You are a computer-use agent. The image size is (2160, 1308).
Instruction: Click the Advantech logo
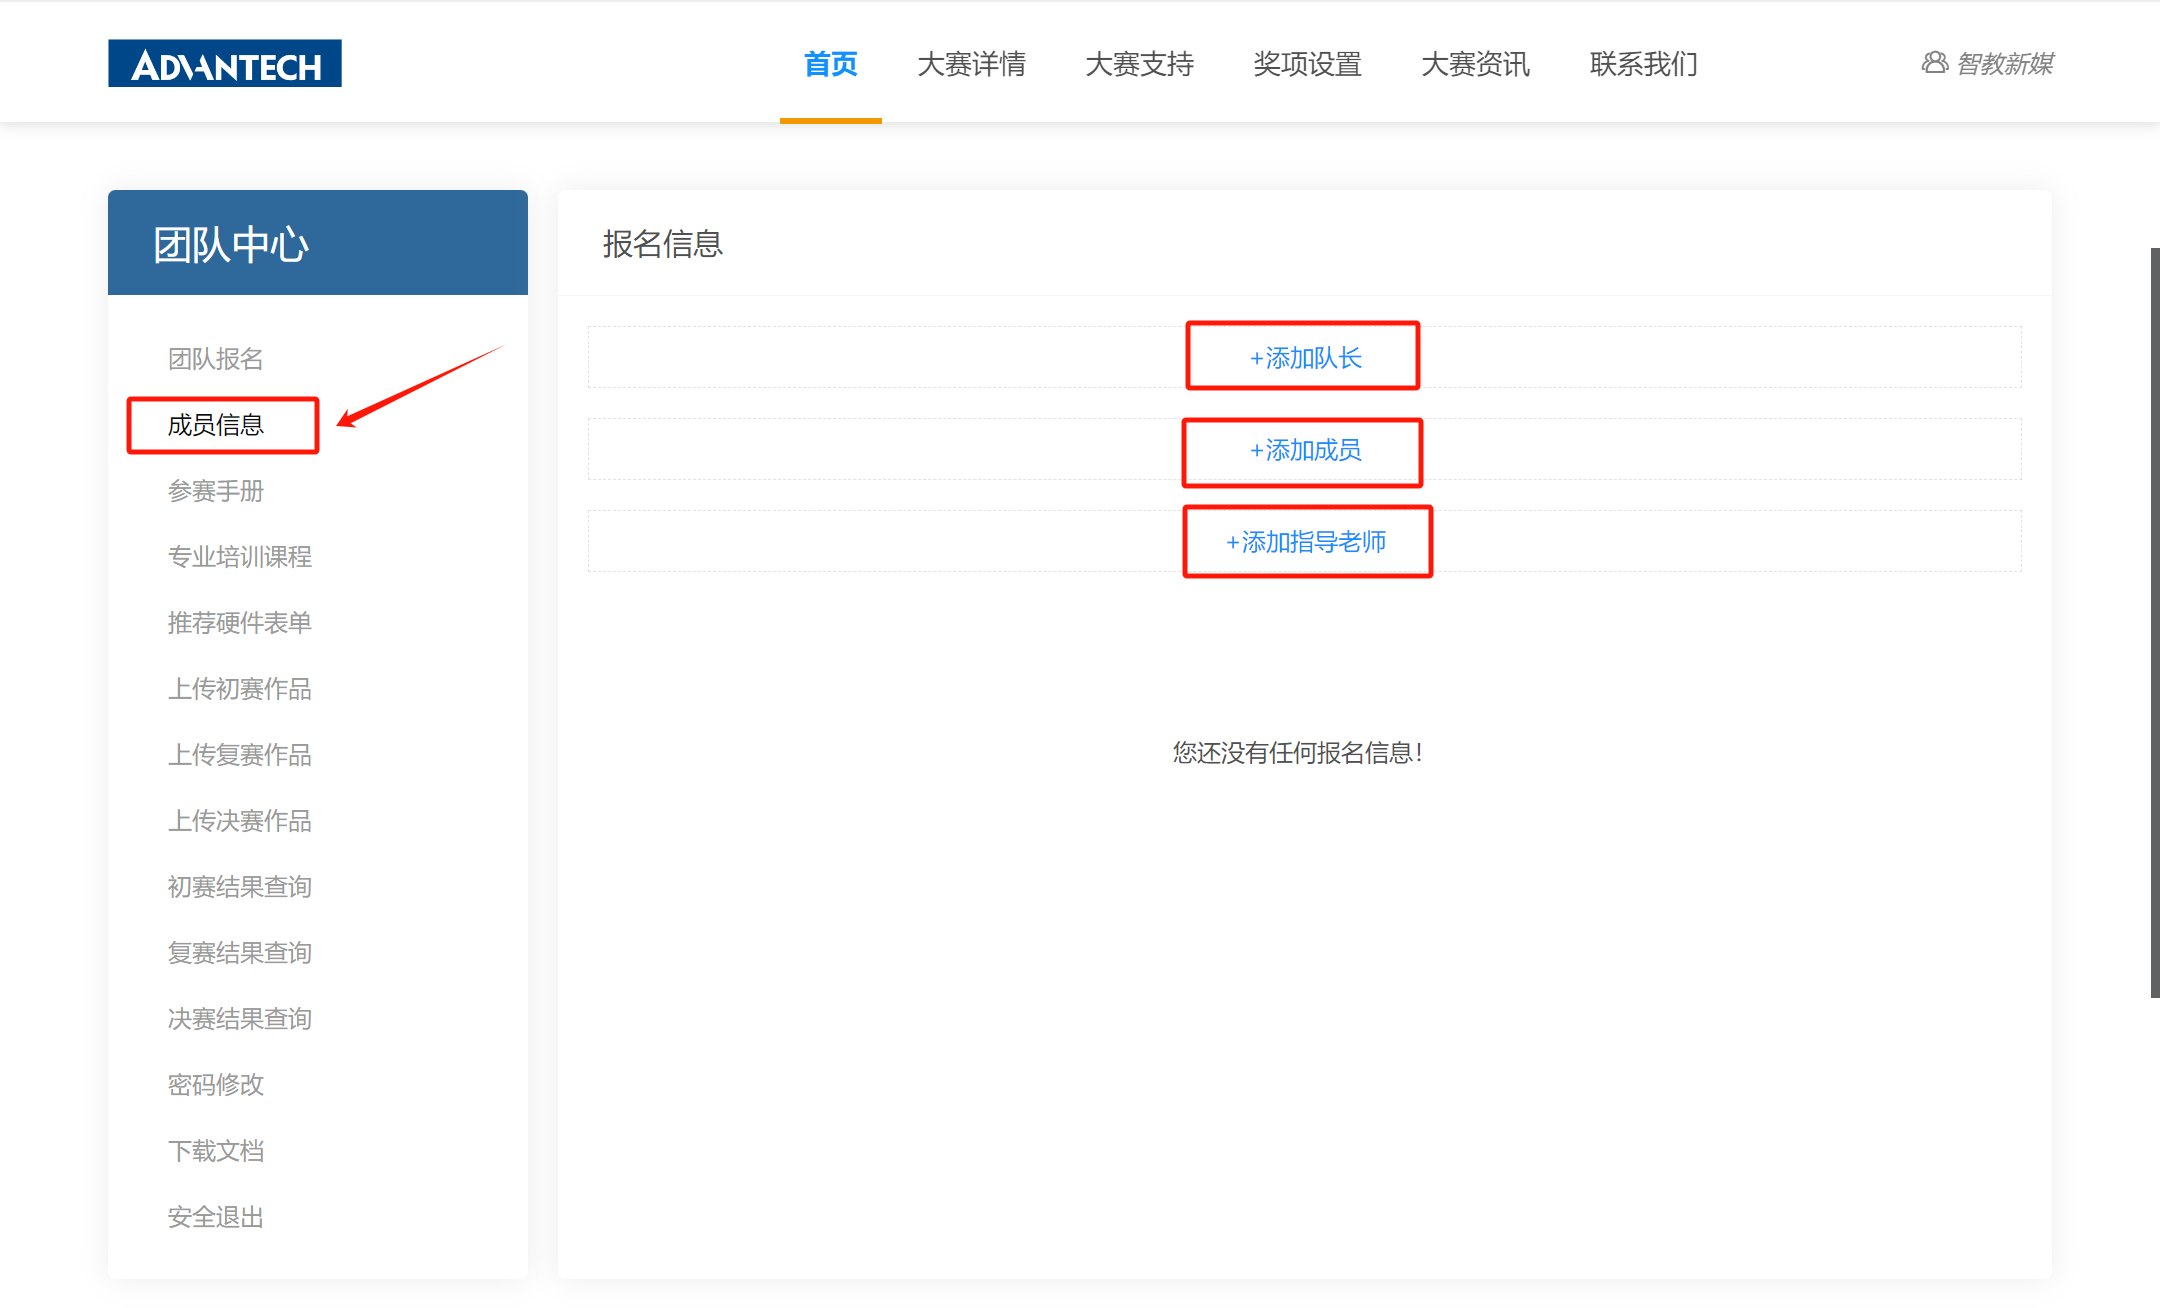tap(225, 63)
